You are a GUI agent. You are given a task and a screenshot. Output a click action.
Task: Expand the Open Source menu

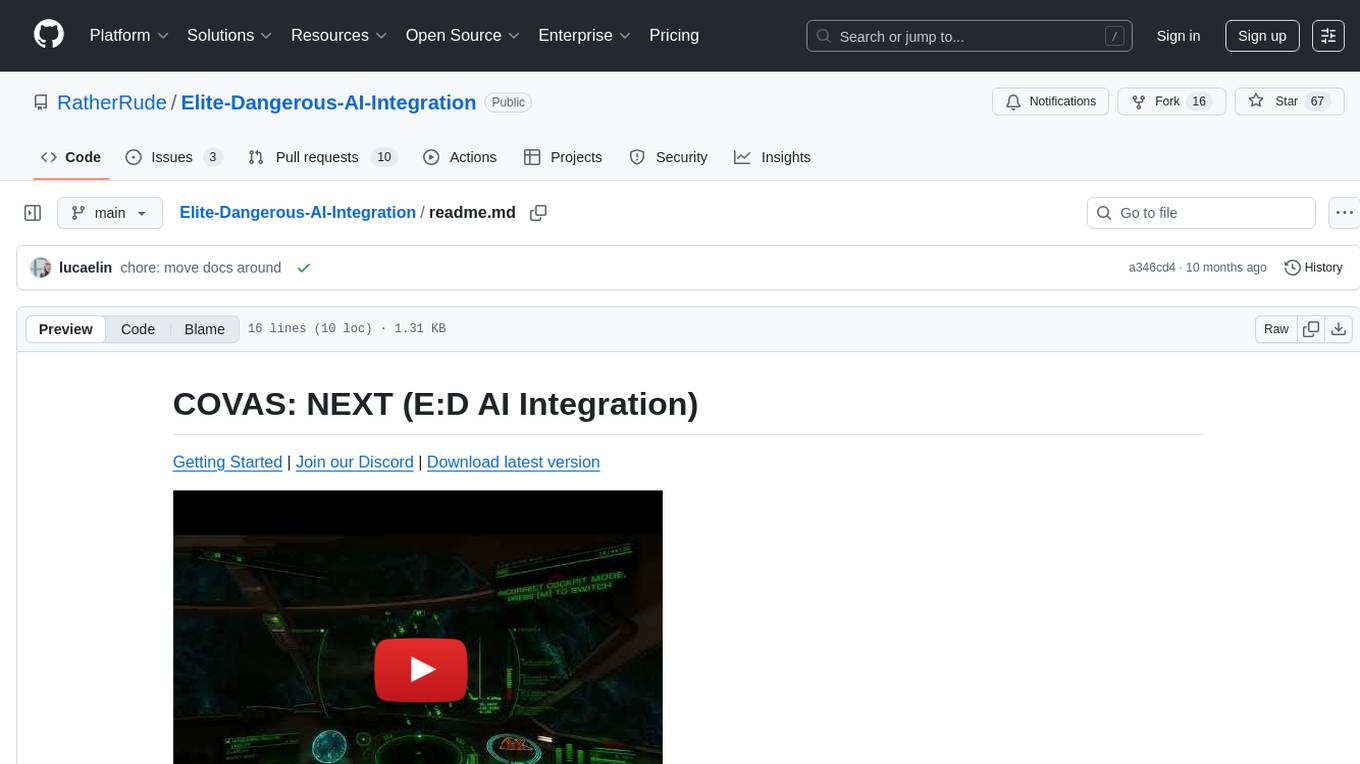click(x=462, y=35)
